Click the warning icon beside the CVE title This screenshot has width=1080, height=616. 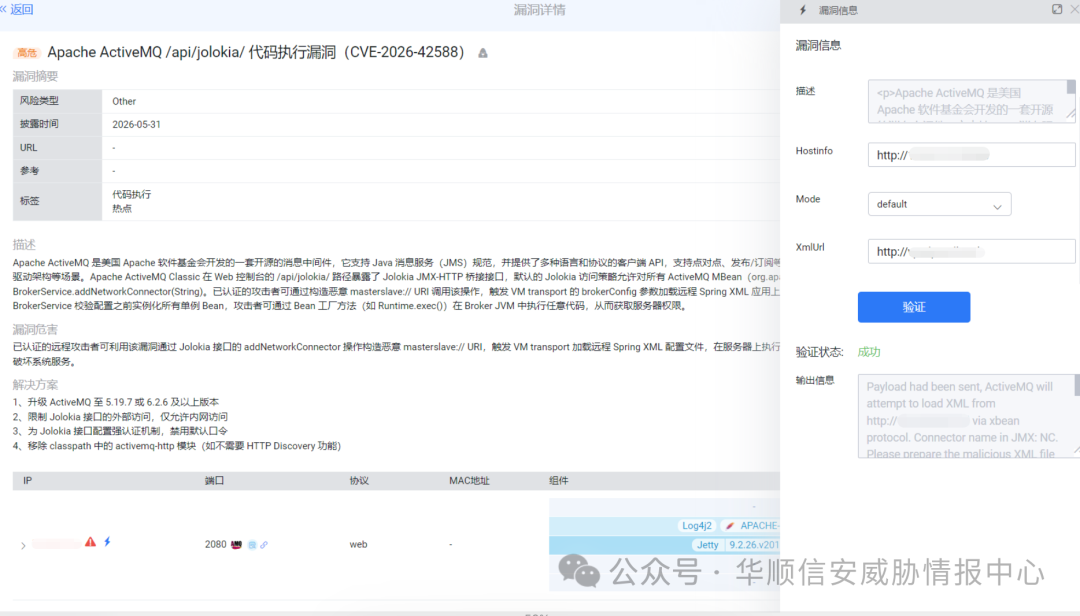pos(483,53)
